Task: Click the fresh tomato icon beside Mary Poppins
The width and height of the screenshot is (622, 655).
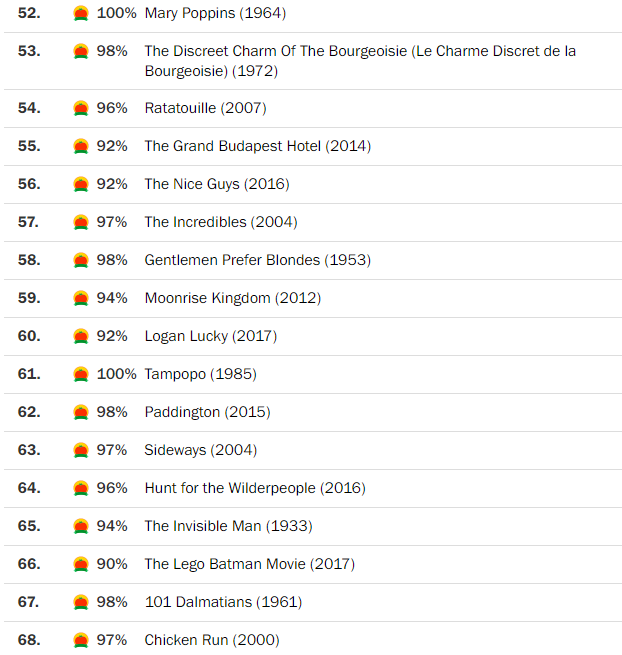Action: (x=81, y=13)
